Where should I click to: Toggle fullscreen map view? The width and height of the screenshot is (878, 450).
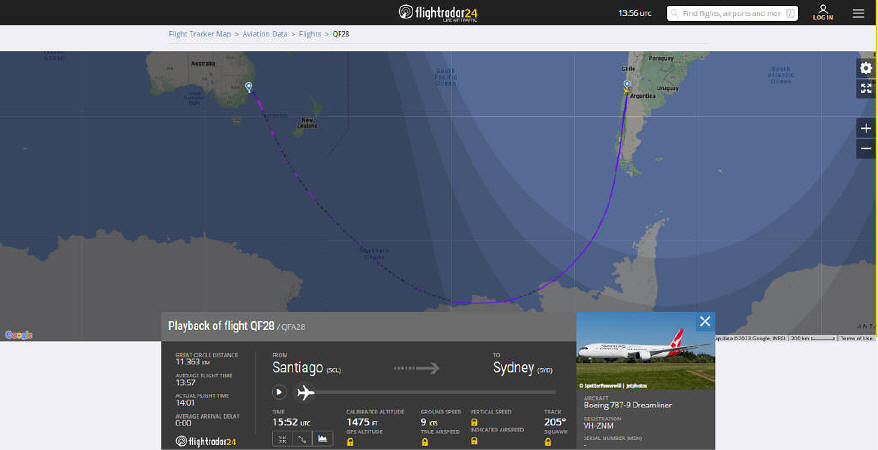[866, 88]
